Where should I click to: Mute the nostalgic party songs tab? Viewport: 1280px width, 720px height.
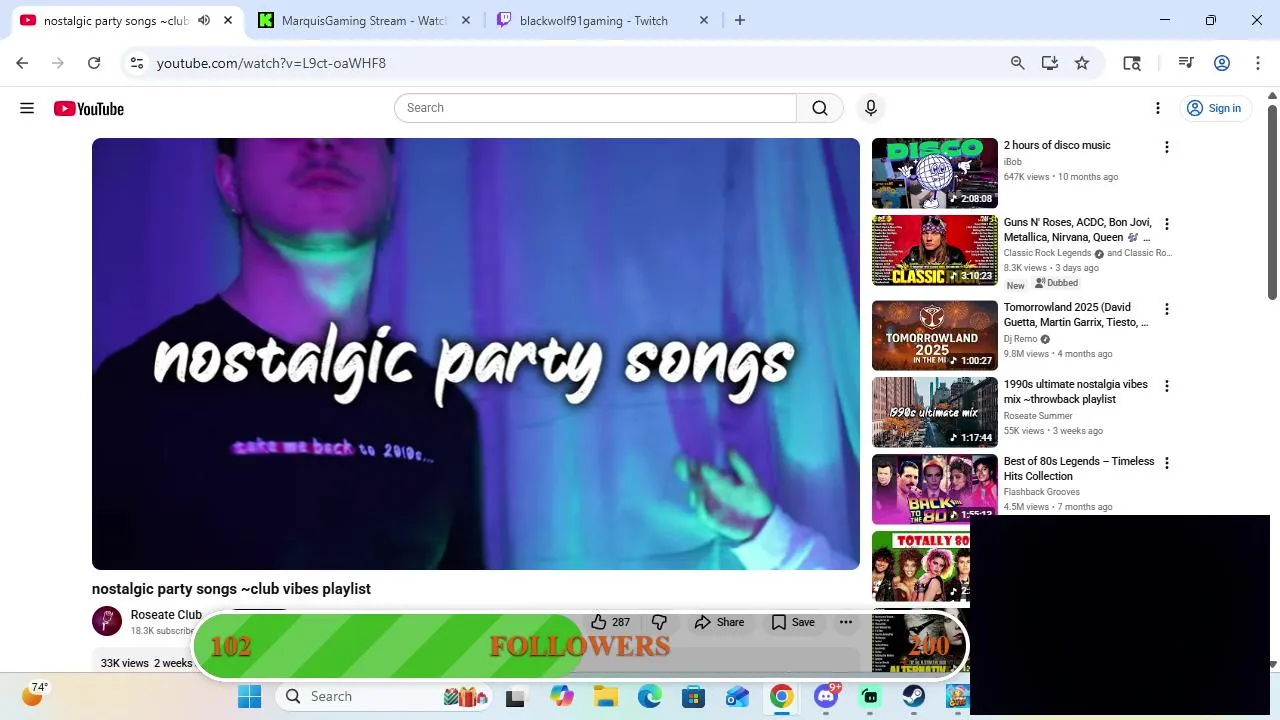204,20
